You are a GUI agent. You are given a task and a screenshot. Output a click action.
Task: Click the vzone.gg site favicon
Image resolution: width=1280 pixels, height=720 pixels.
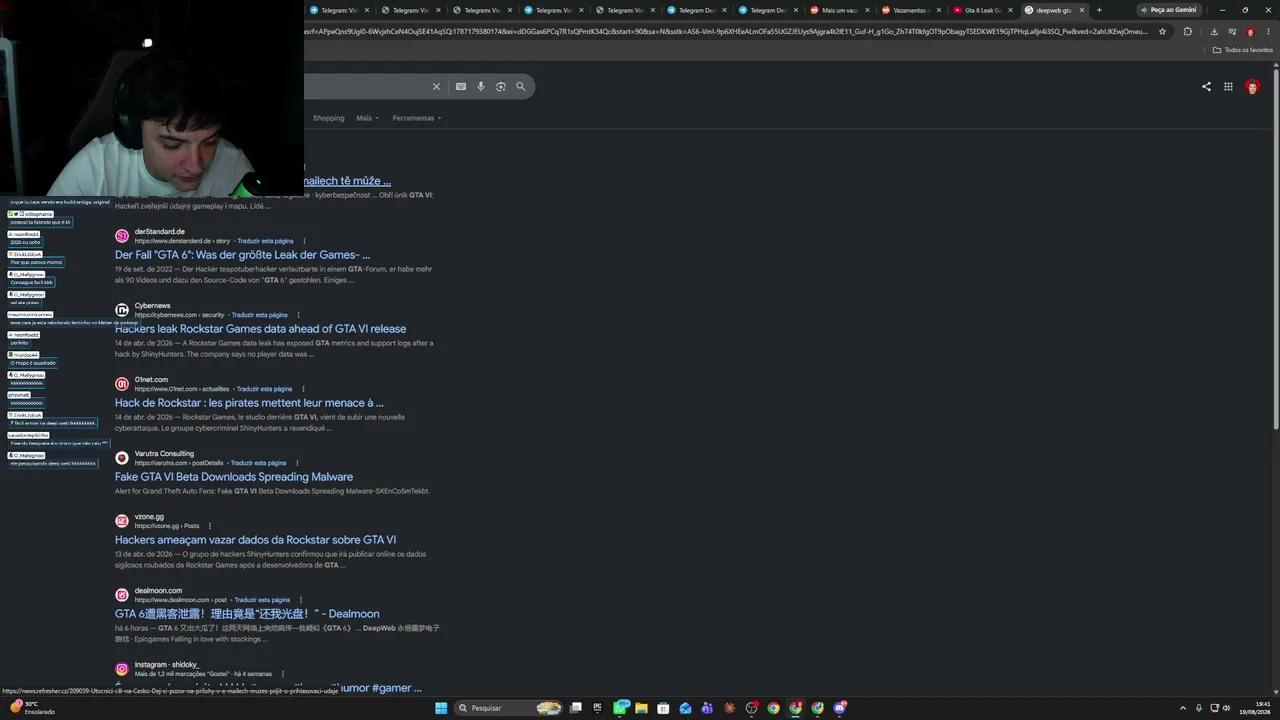tap(122, 521)
